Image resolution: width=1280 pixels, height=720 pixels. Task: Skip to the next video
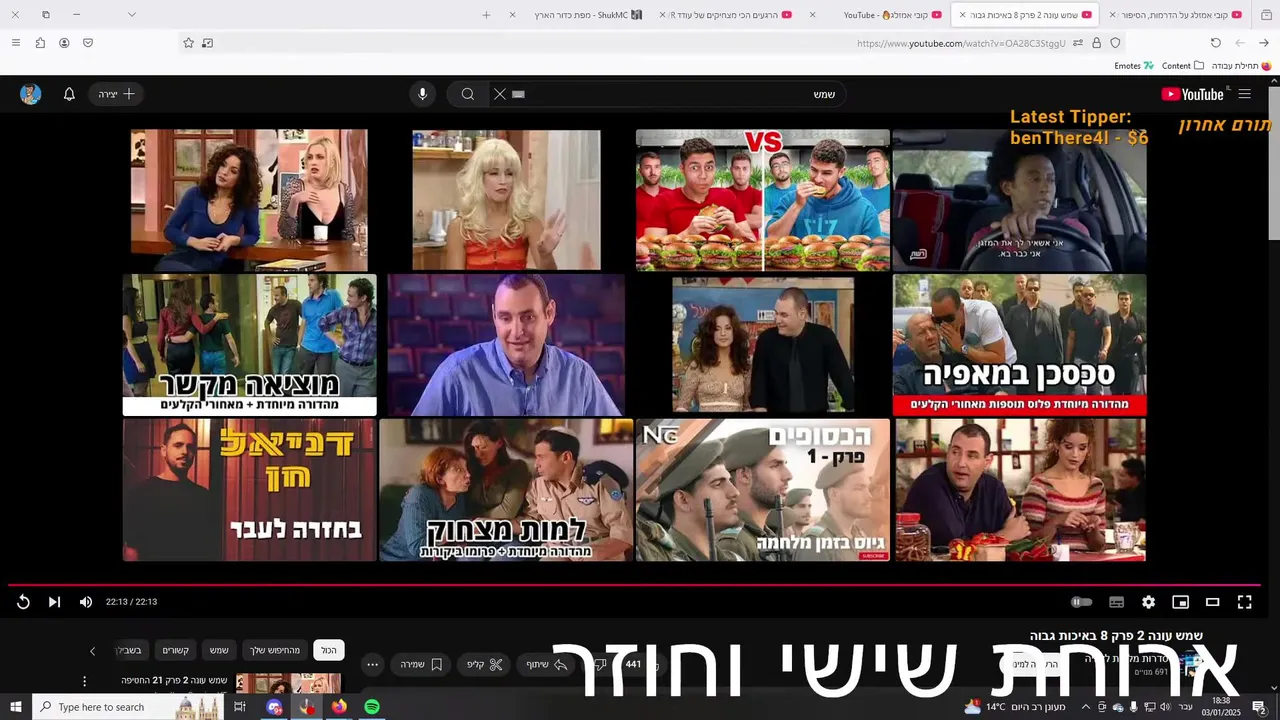(x=55, y=602)
